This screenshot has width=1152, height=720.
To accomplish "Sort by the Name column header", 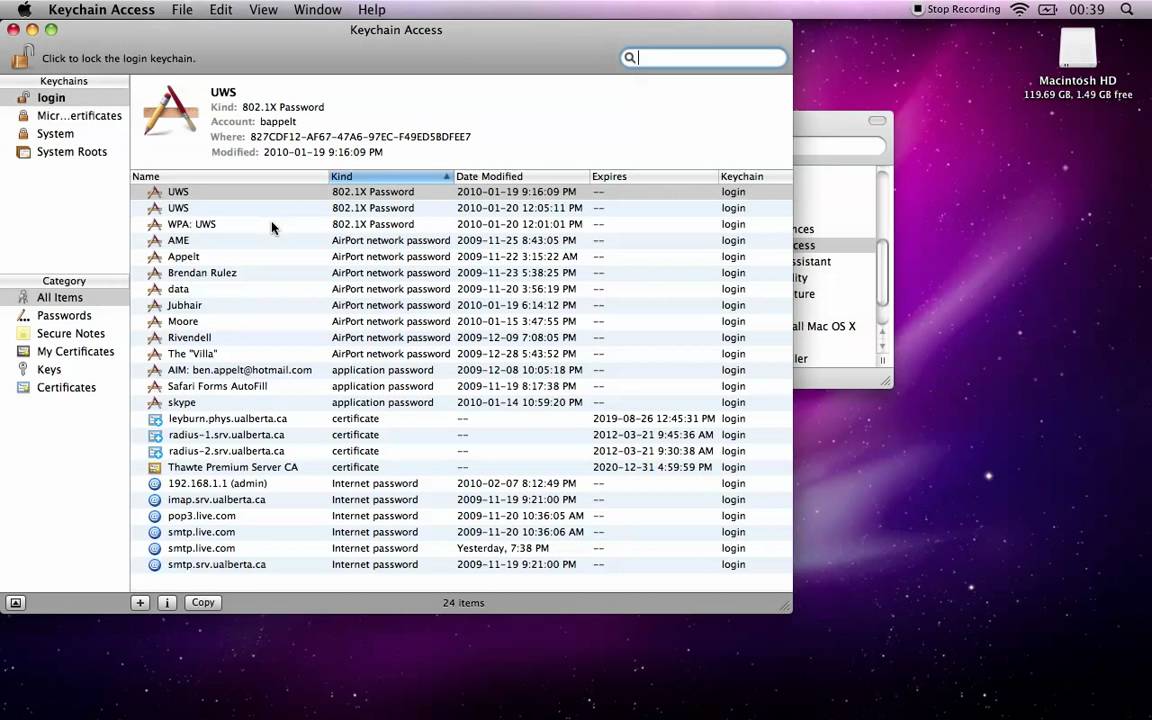I will pyautogui.click(x=229, y=176).
